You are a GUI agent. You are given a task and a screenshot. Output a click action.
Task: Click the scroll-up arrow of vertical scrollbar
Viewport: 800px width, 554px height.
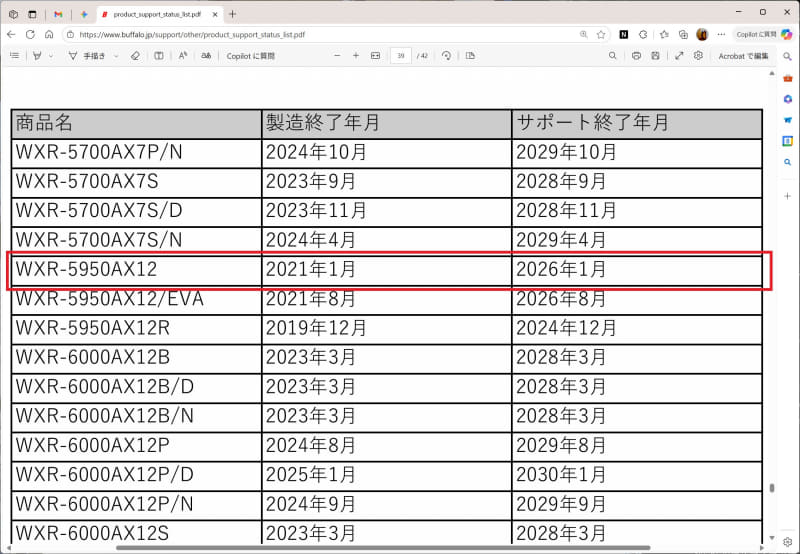pos(771,73)
